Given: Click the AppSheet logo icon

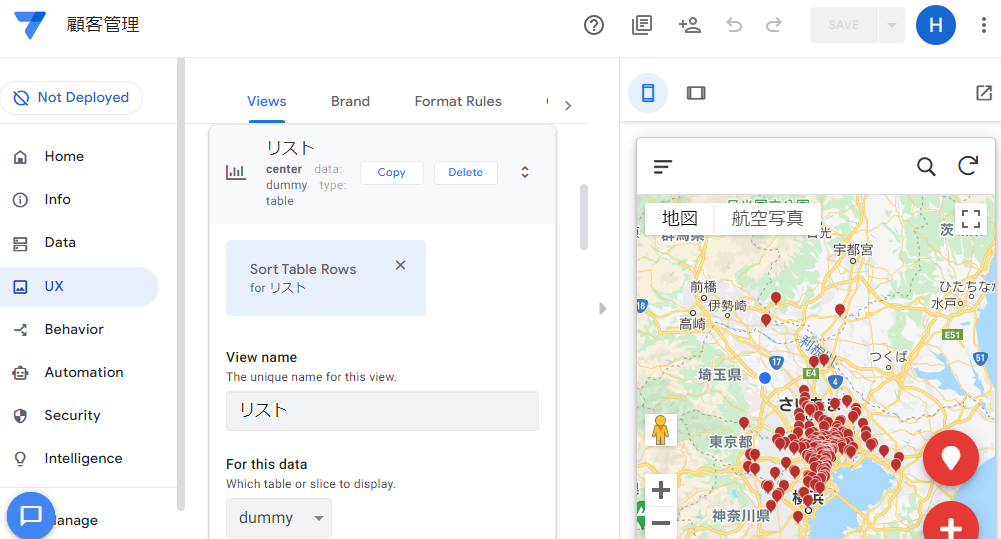Looking at the screenshot, I should pyautogui.click(x=30, y=25).
